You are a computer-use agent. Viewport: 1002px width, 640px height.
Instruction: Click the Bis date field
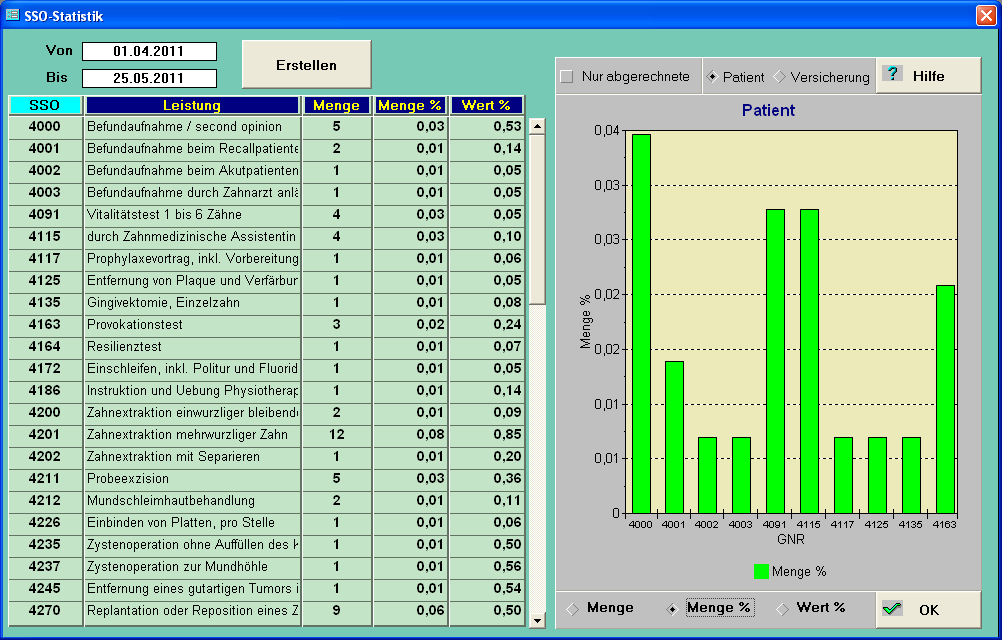point(149,78)
